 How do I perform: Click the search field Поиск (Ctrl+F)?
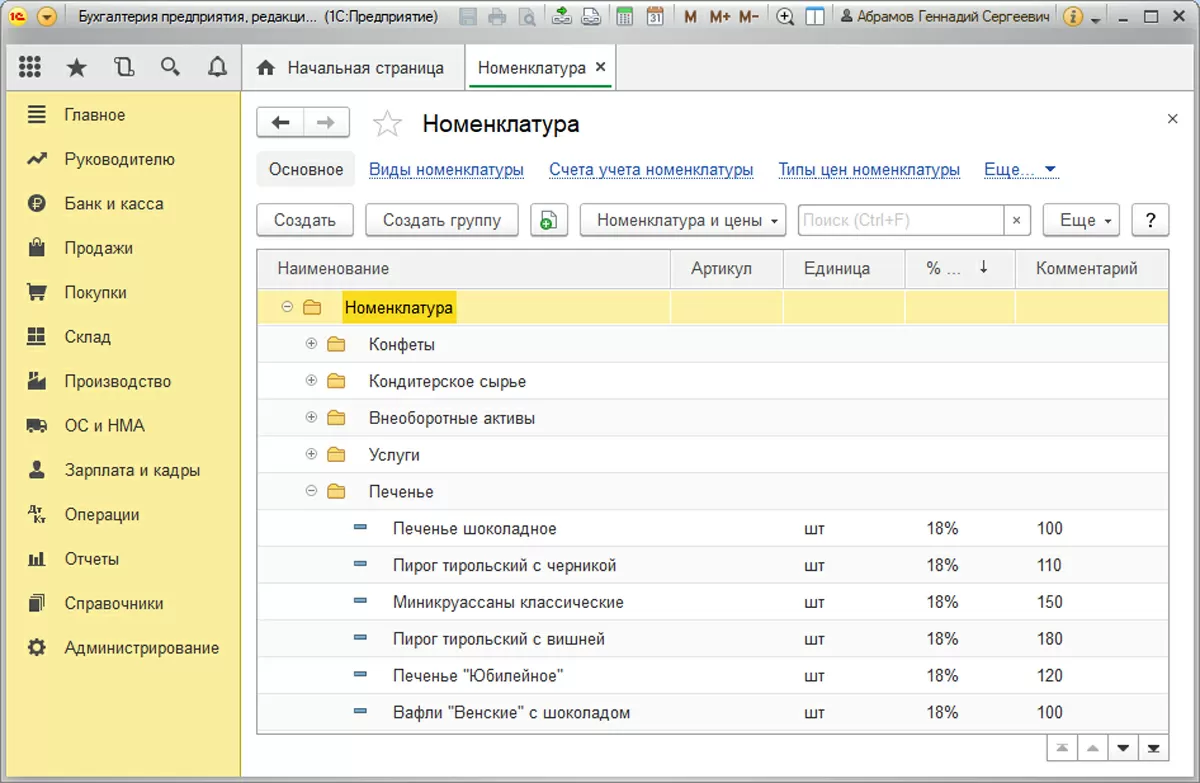coord(900,220)
